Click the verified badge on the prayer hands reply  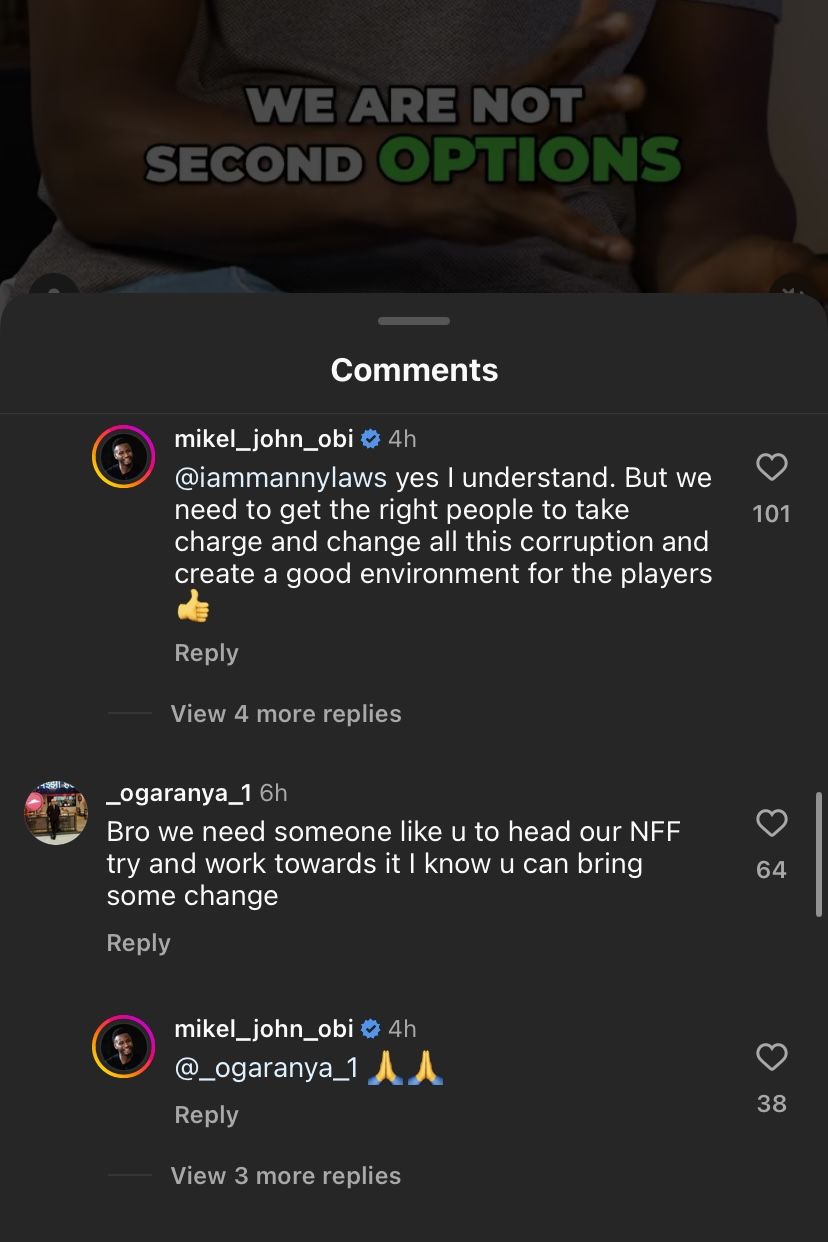371,1028
